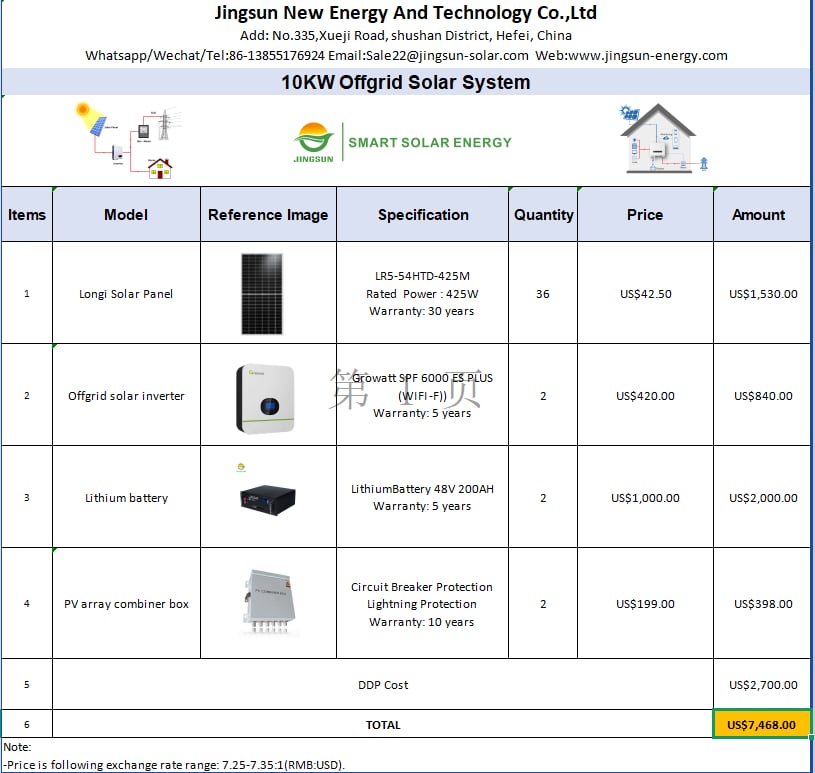Select the 'Items' header cell
Image resolution: width=815 pixels, height=773 pixels.
[27, 215]
